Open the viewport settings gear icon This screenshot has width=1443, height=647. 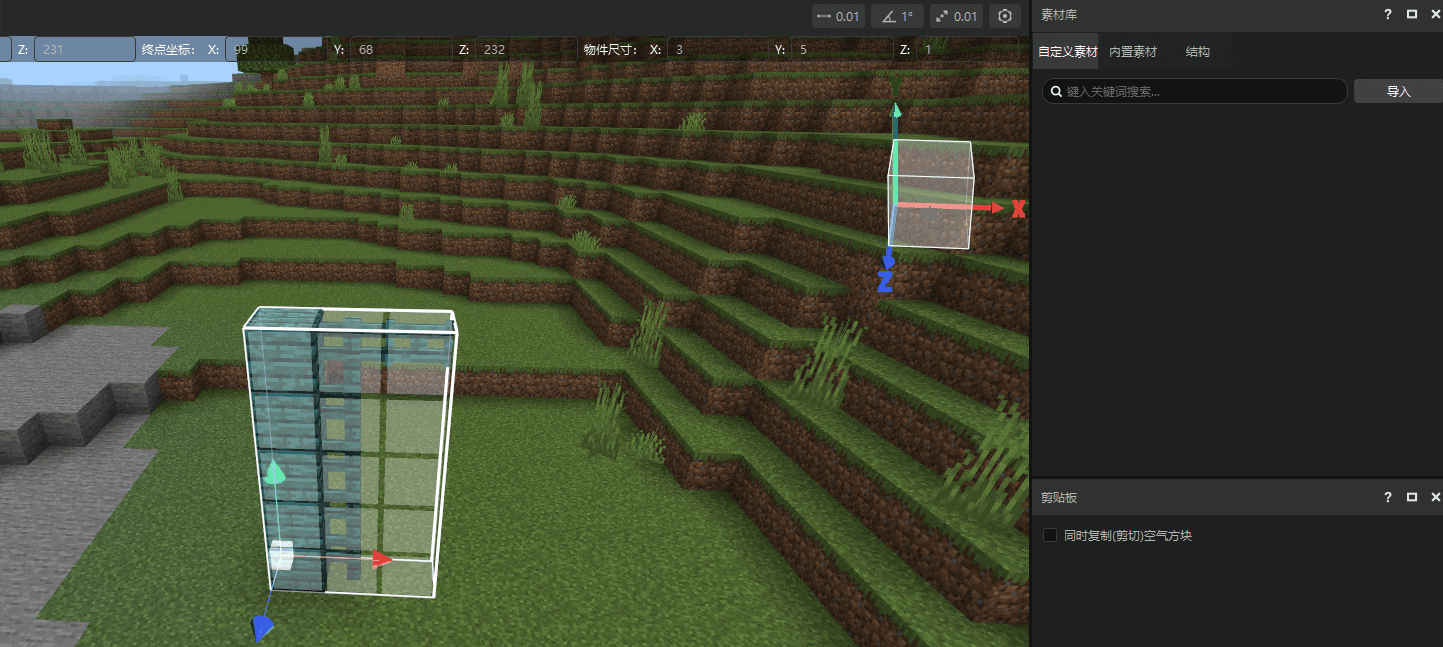(x=1005, y=16)
